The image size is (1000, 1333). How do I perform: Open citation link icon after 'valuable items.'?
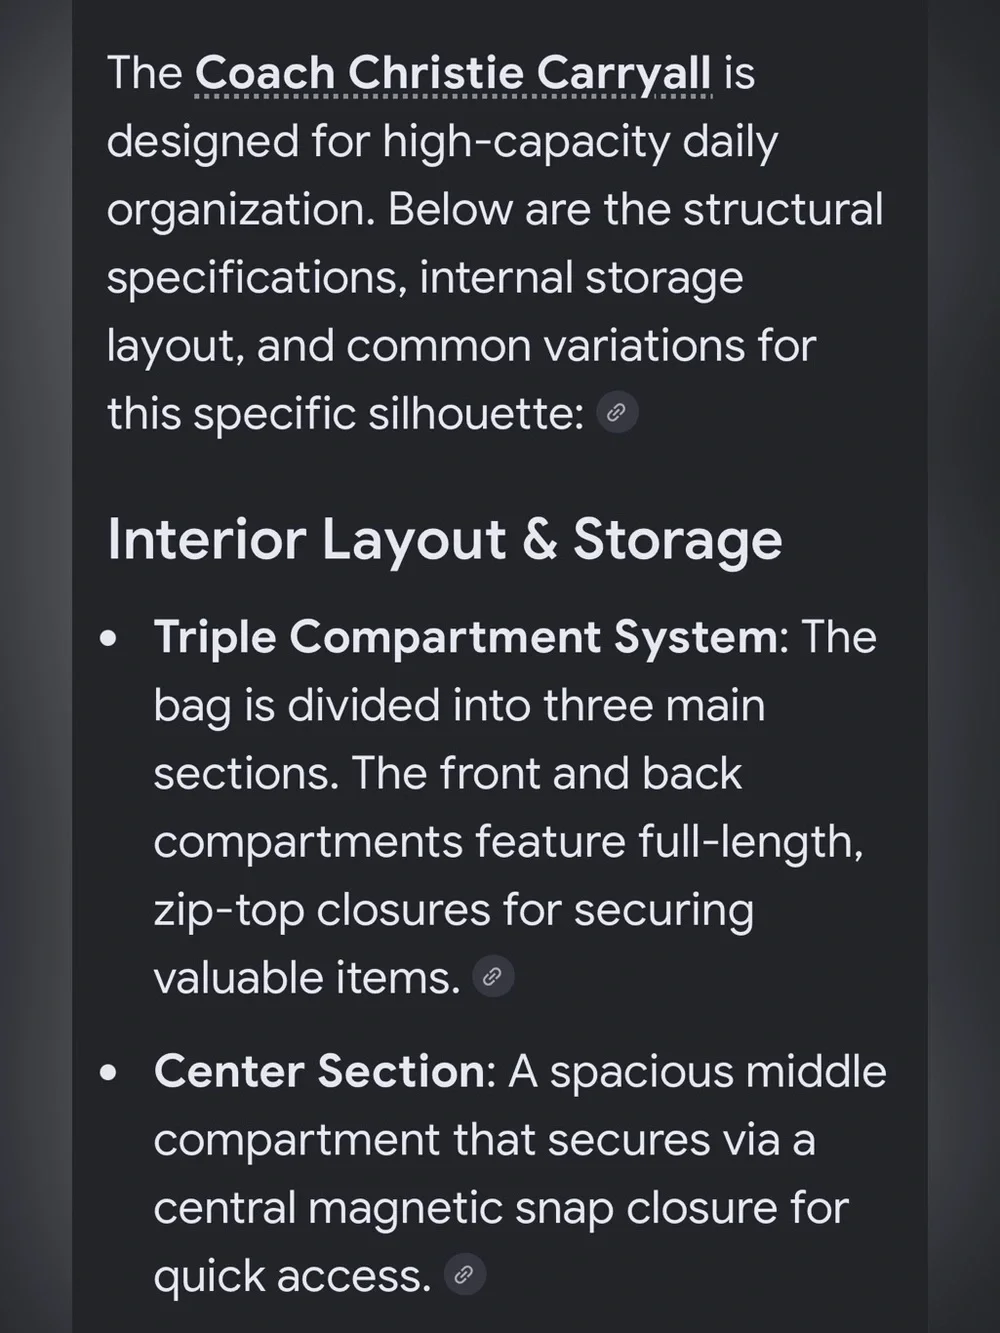[x=492, y=977]
